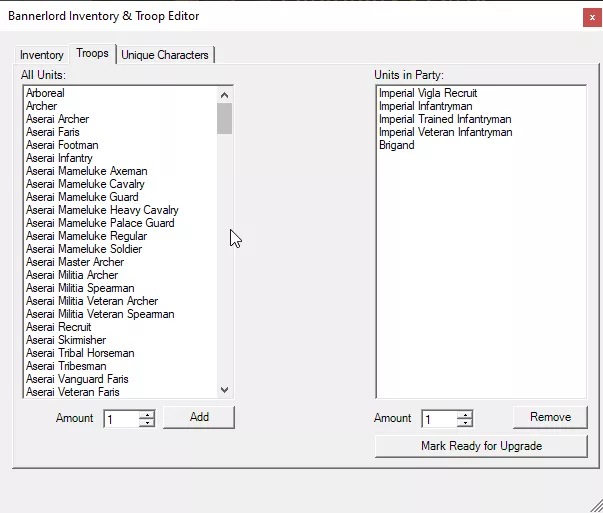Select Aserai Master Archer

point(121,262)
